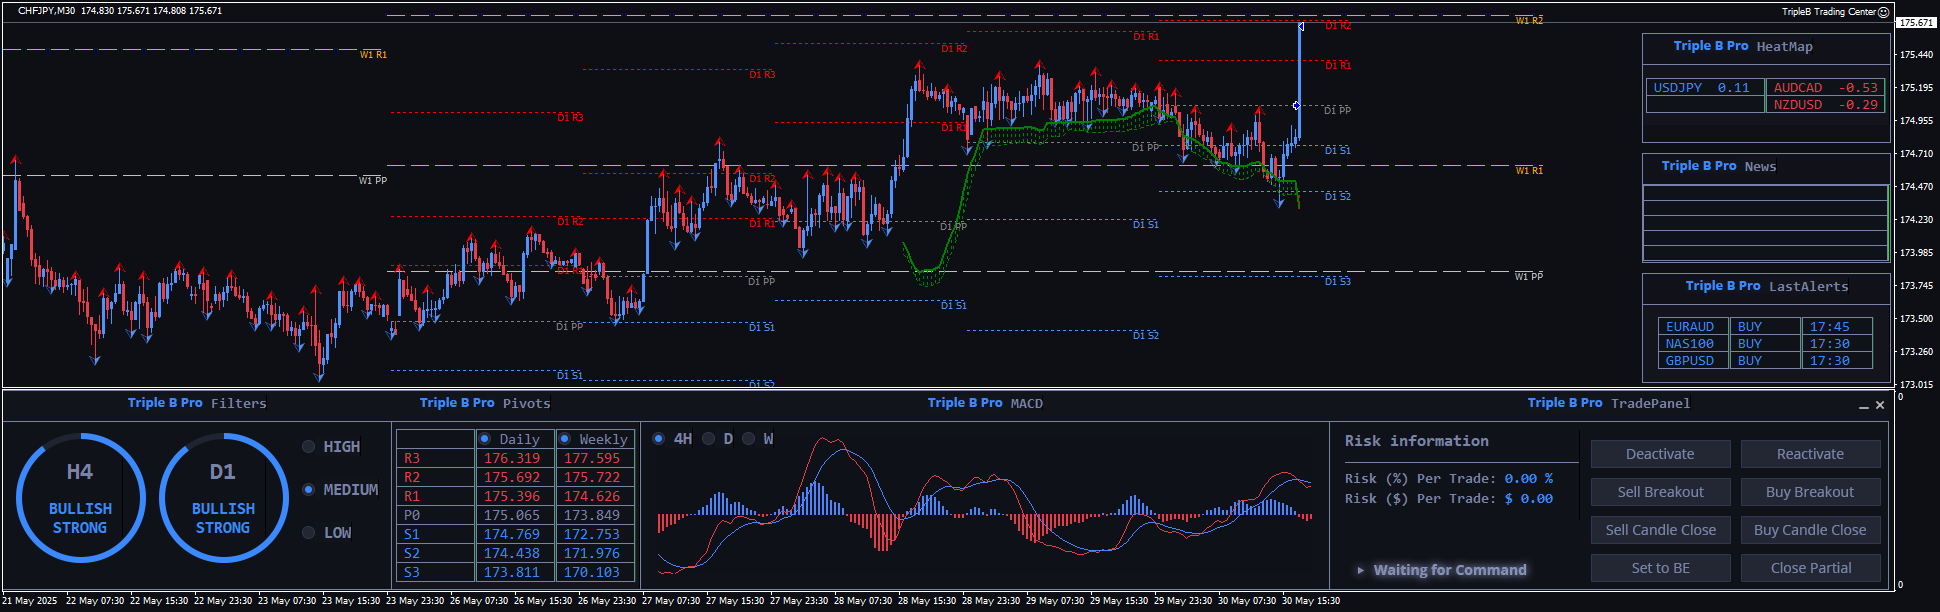The image size is (1940, 612).
Task: Minimize the Triple B Pro TradePanel
Action: point(1863,406)
